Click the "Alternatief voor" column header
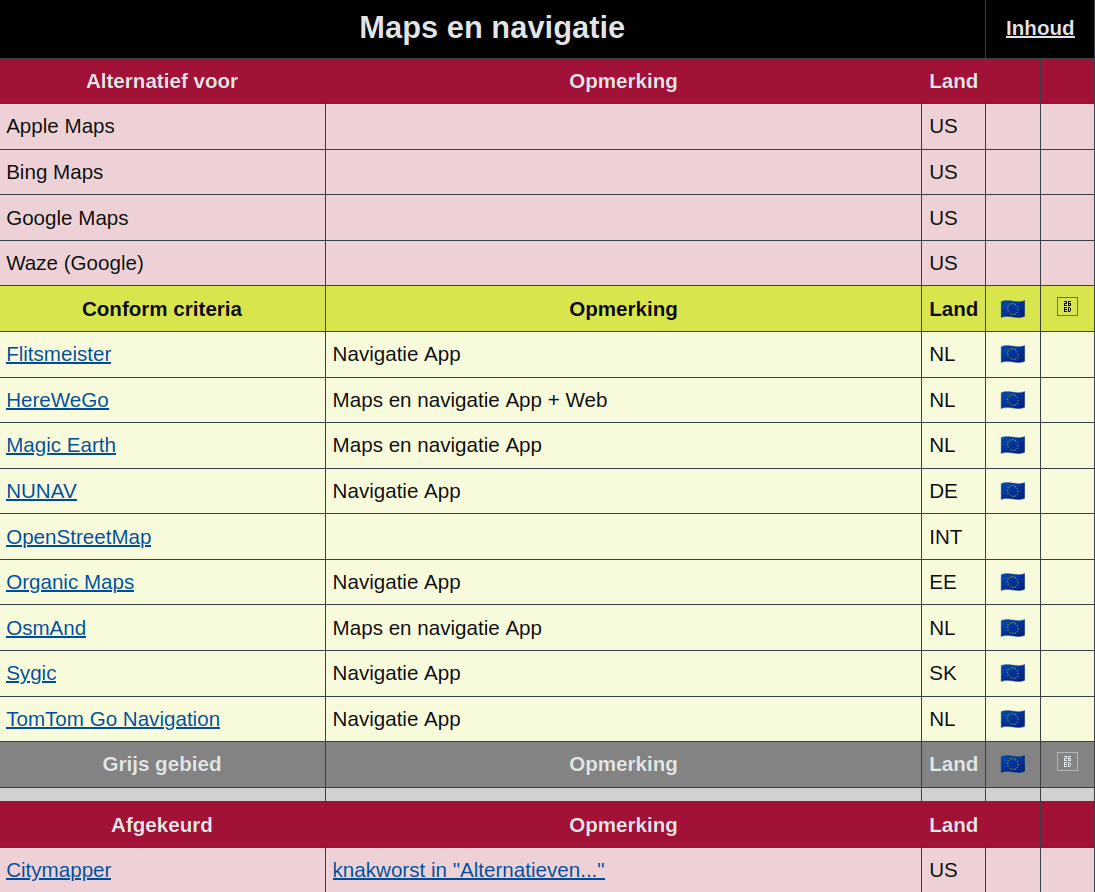Screen dimensions: 1095x892 (162, 81)
